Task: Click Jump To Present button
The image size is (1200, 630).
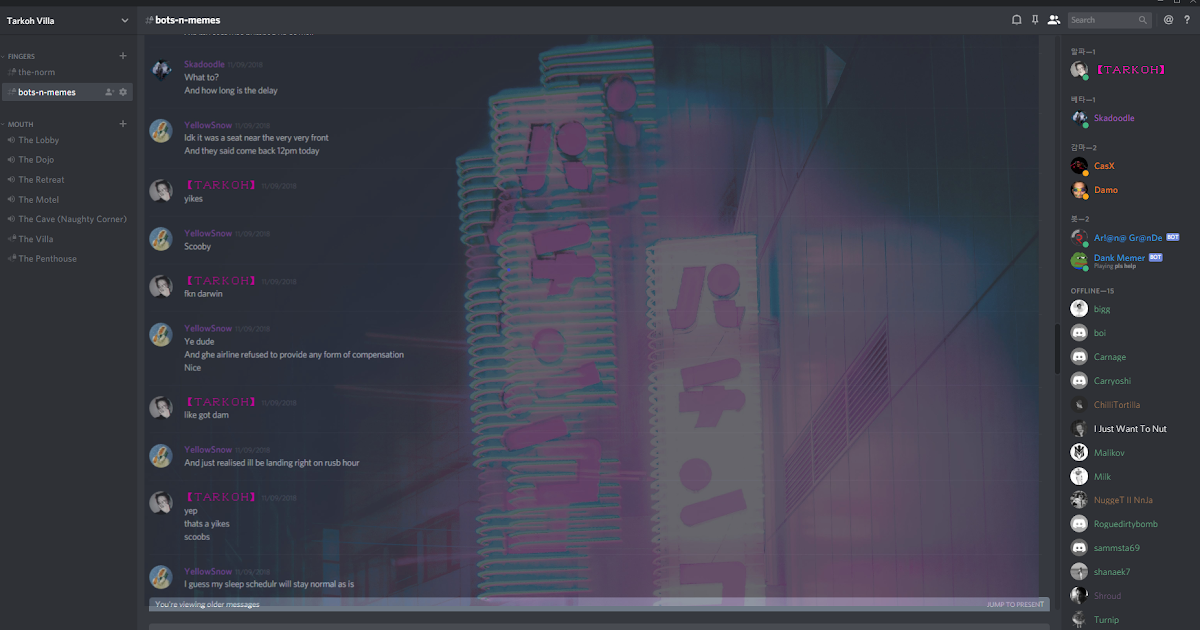Action: coord(1015,605)
